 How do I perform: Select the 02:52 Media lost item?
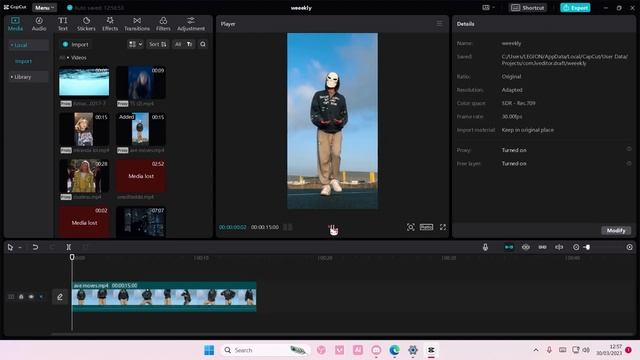click(x=141, y=176)
